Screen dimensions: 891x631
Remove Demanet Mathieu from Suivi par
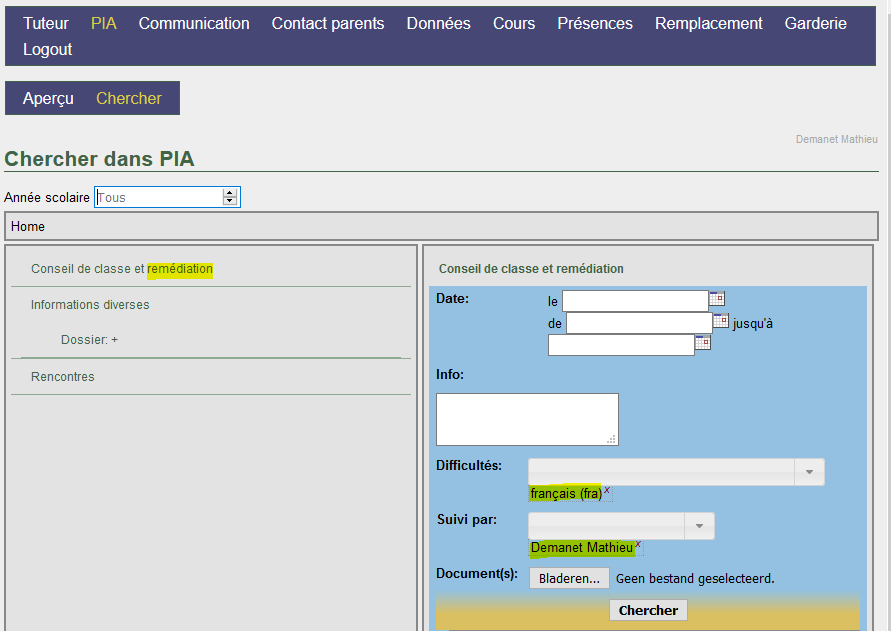[638, 544]
